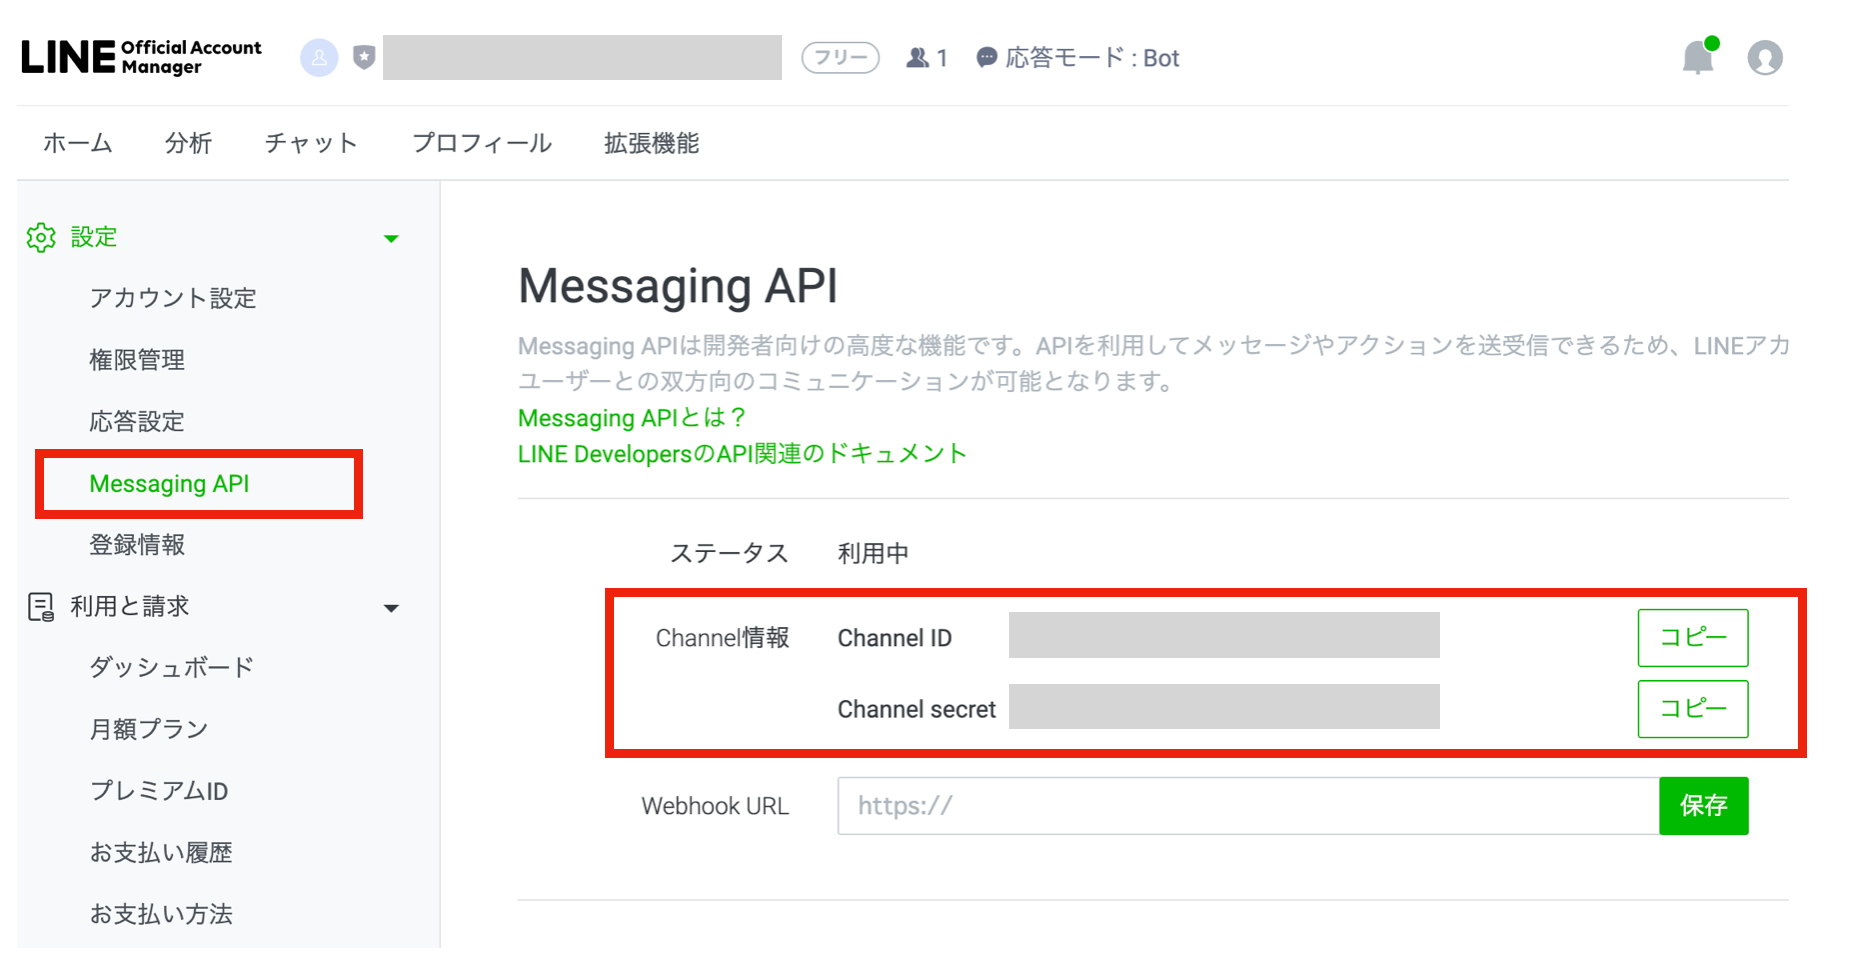Click the 利用中 status value
The image size is (1868, 974).
click(x=873, y=554)
